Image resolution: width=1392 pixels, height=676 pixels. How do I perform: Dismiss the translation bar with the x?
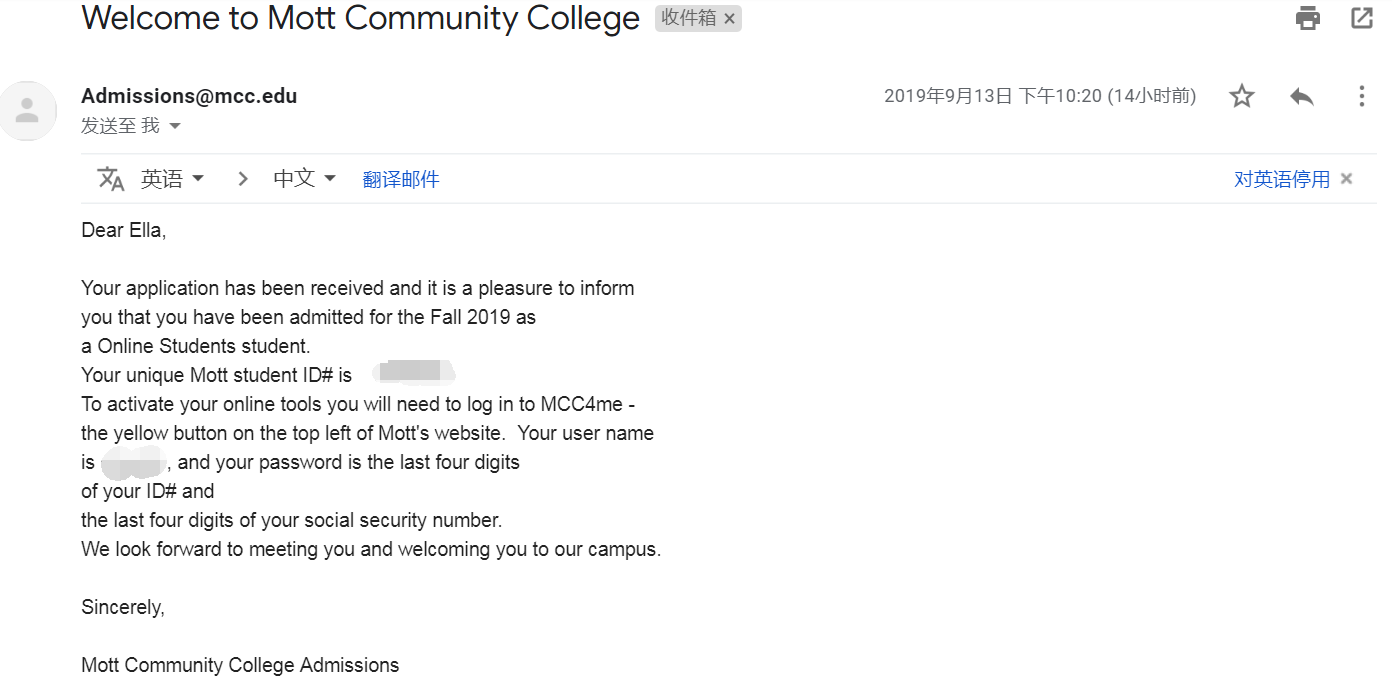(x=1347, y=179)
